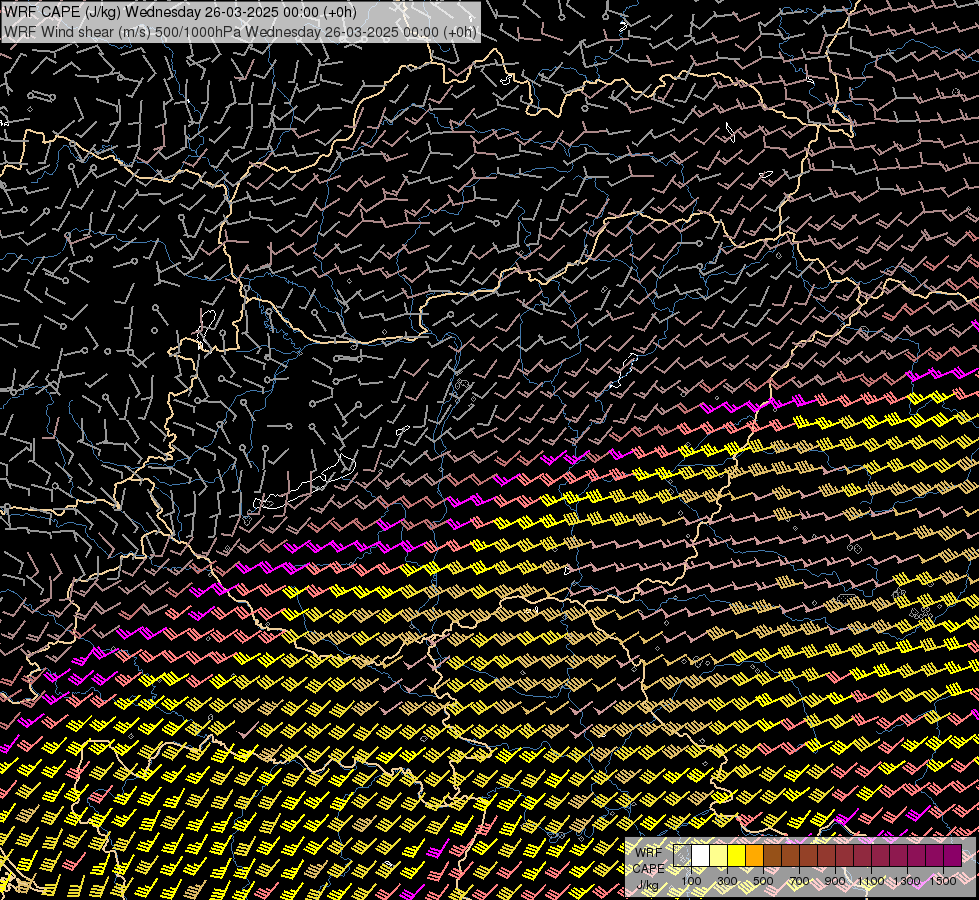The image size is (979, 900).
Task: Click the legend value 500
Action: [x=763, y=881]
